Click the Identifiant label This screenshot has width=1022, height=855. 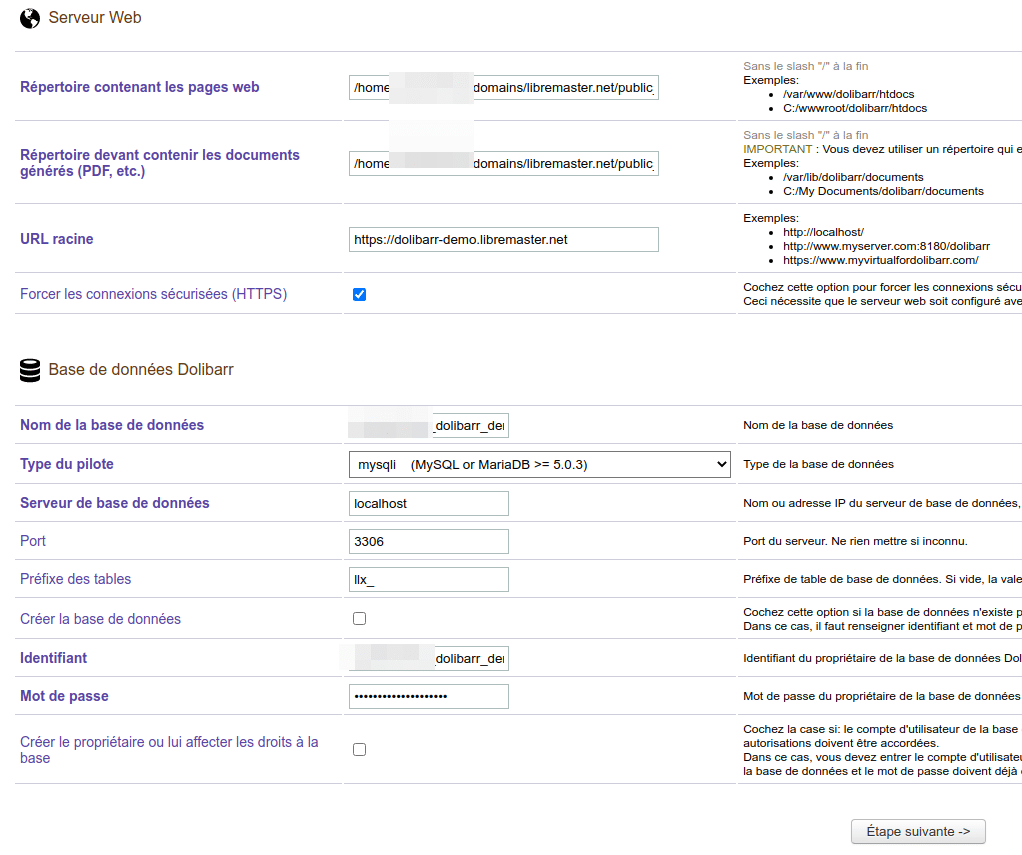pyautogui.click(x=53, y=658)
